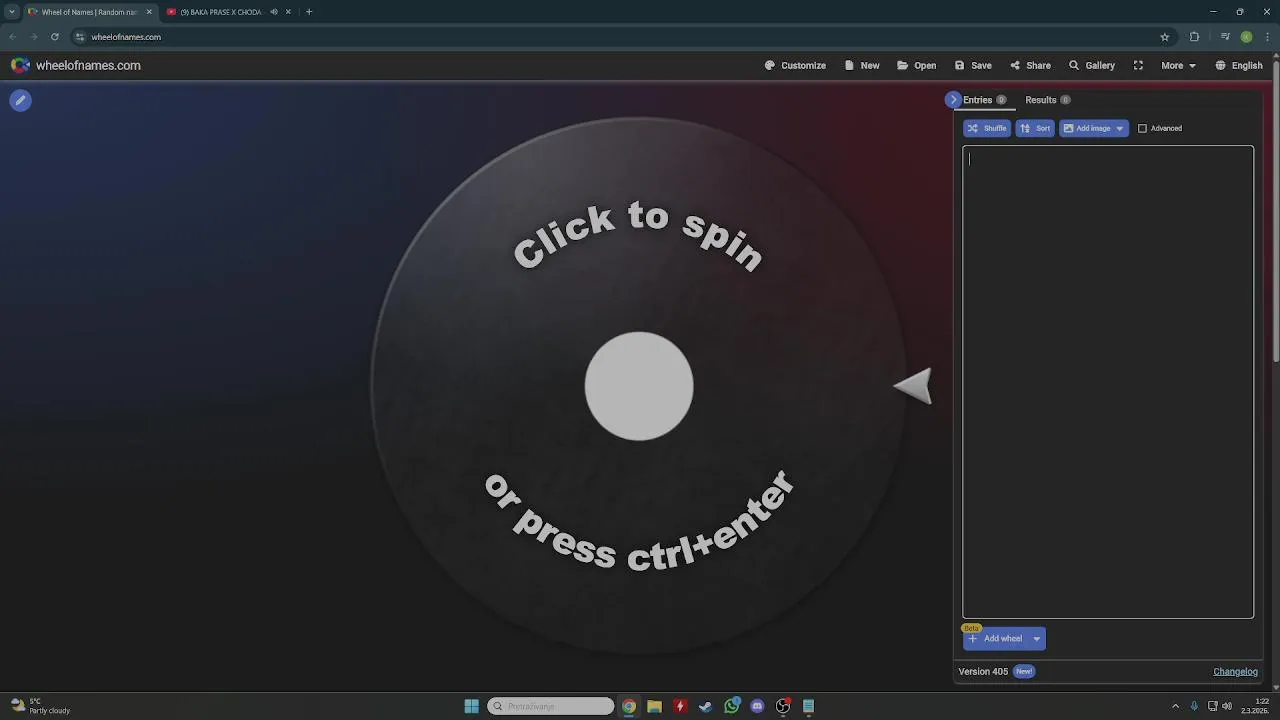This screenshot has width=1280, height=720.
Task: Click the New! version badge
Action: [x=1024, y=672]
